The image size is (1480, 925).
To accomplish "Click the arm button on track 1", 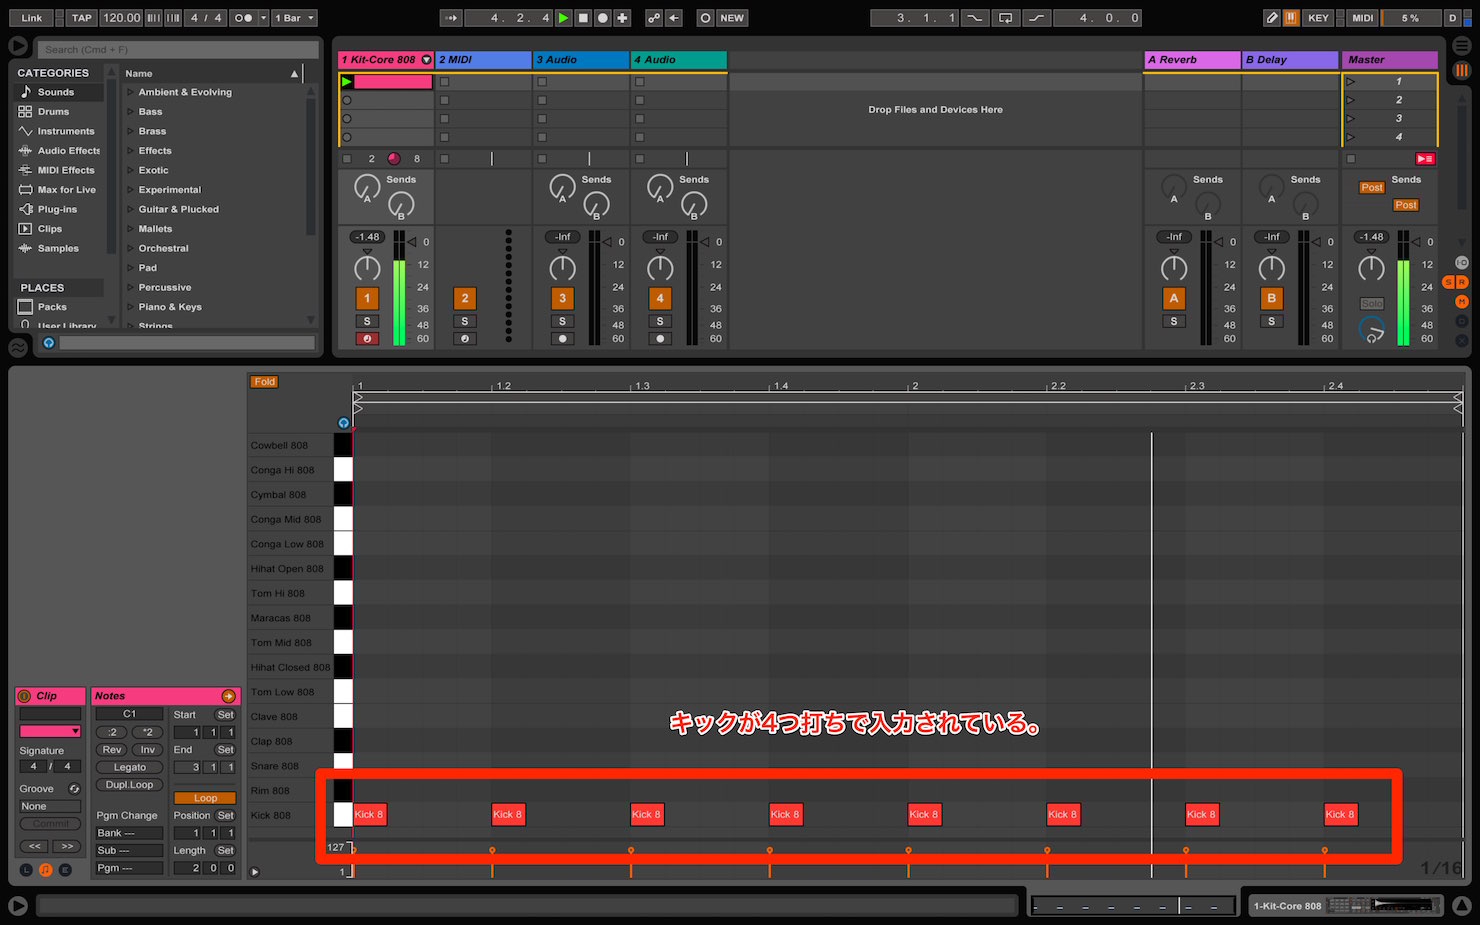I will [x=367, y=339].
